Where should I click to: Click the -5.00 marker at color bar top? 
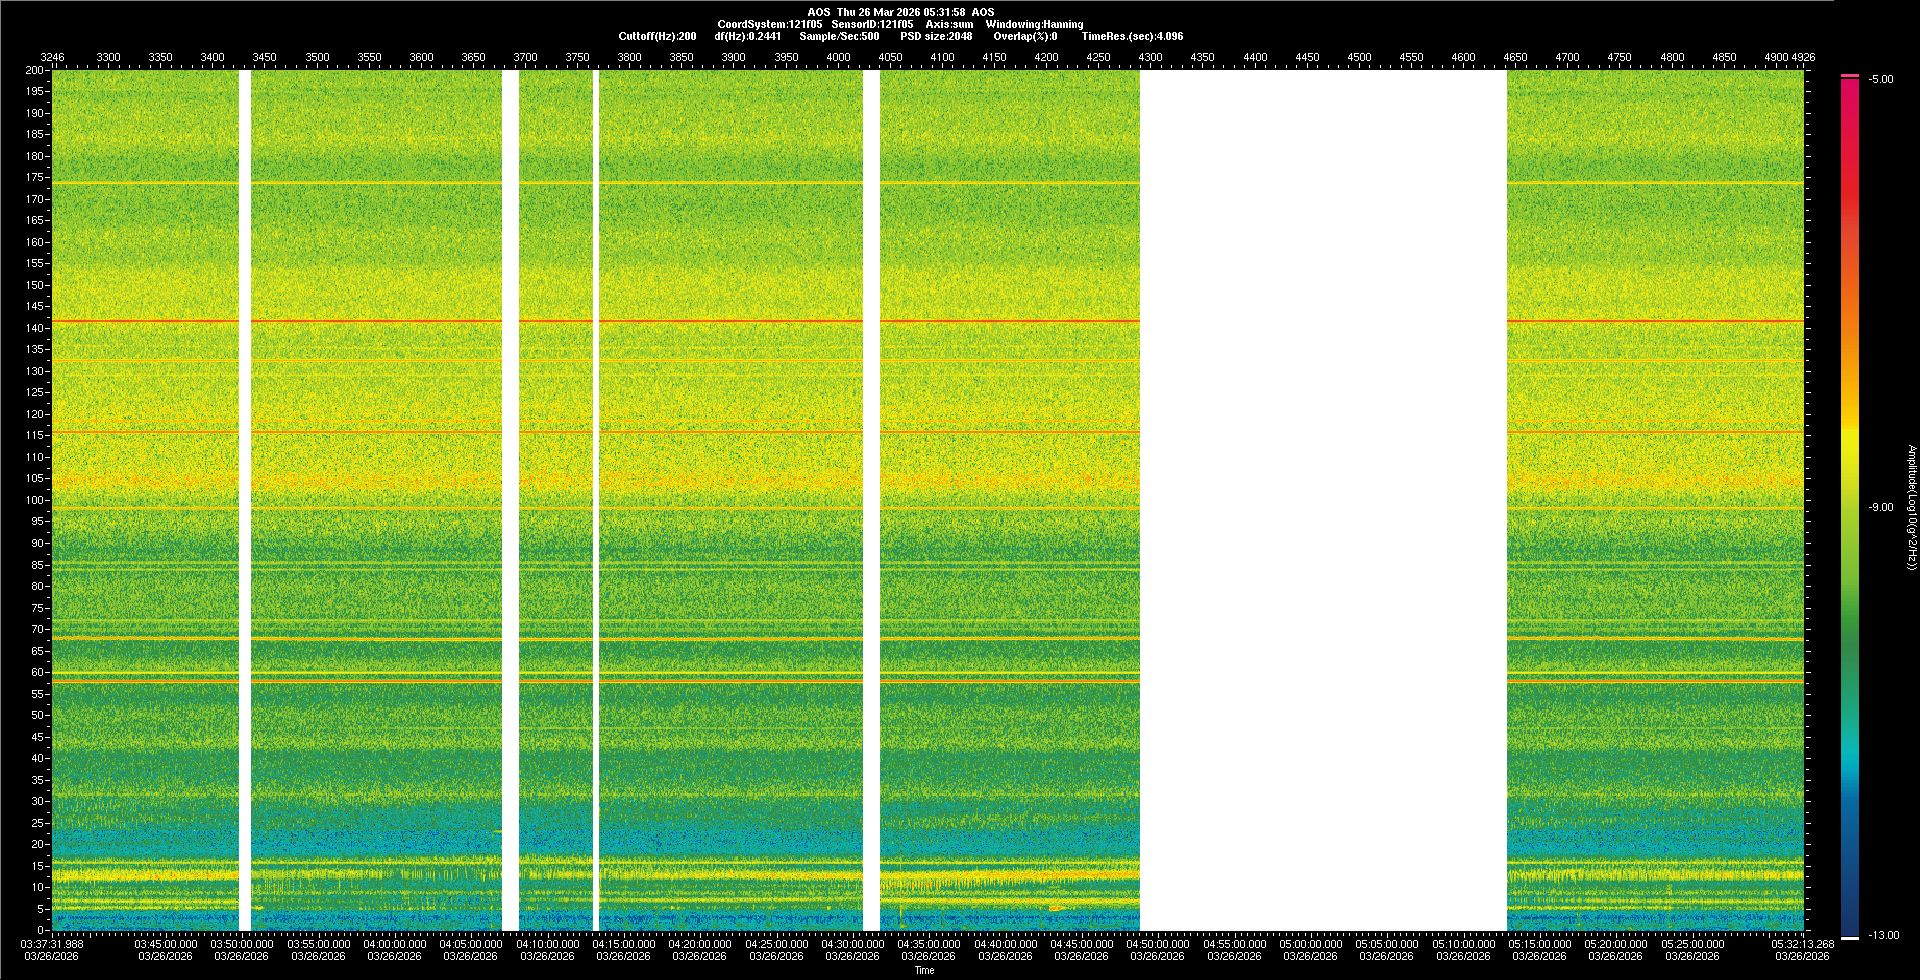pyautogui.click(x=1881, y=80)
